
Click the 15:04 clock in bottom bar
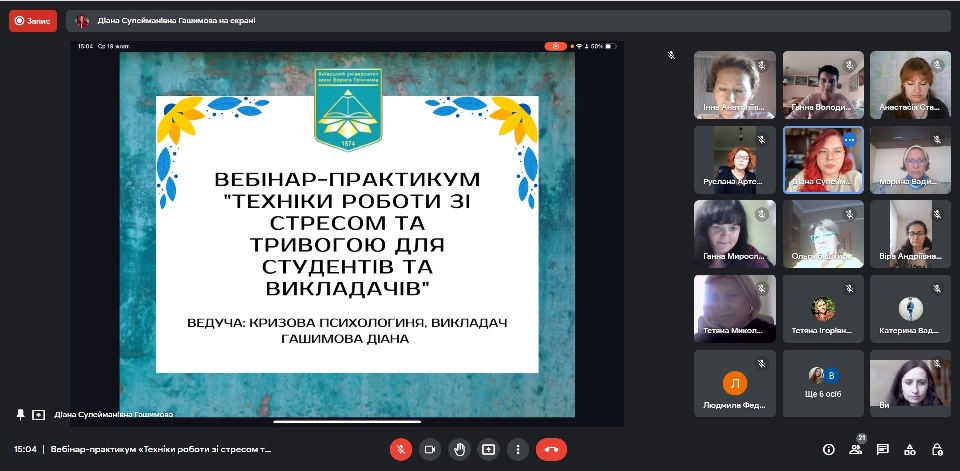click(25, 450)
